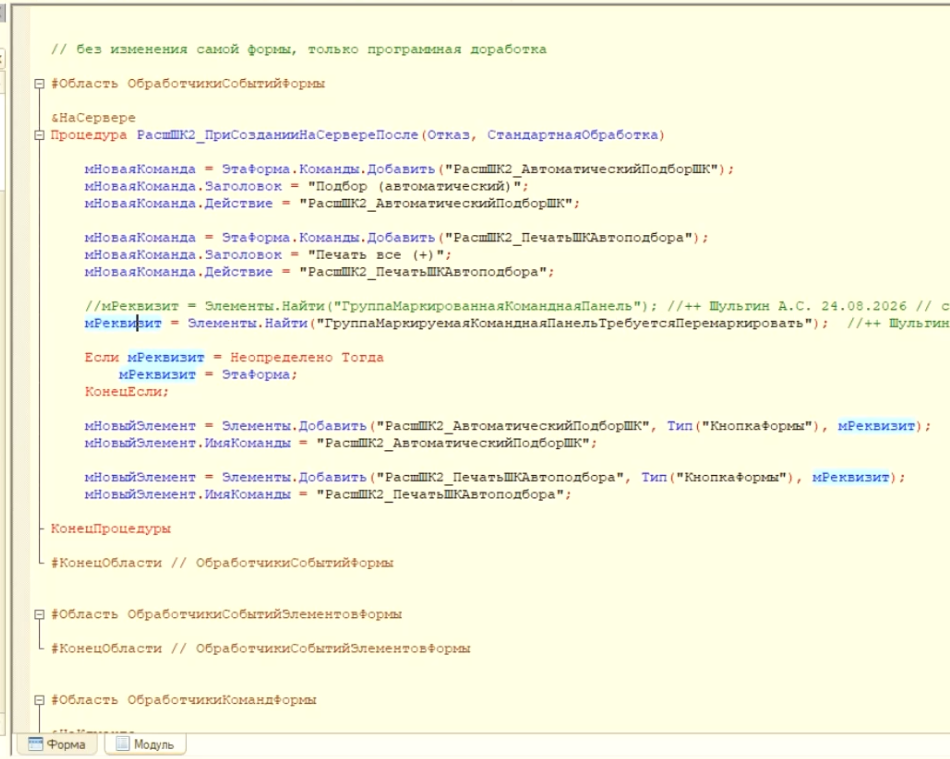Click the ИмяКоманды line for ПечатьШКАвтоподбора

pos(328,494)
